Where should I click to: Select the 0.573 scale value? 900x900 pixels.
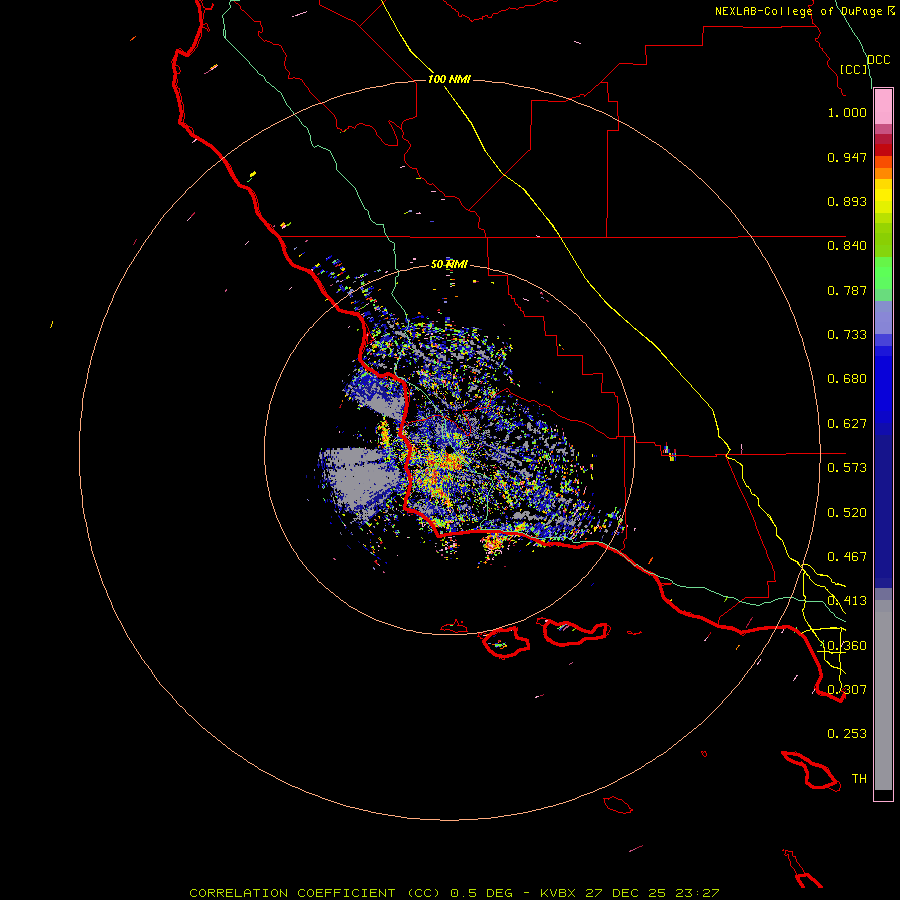click(x=847, y=468)
